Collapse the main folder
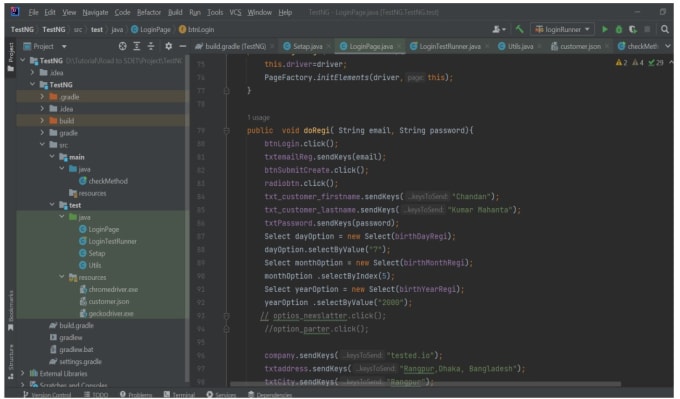The width and height of the screenshot is (680, 399). [x=52, y=156]
